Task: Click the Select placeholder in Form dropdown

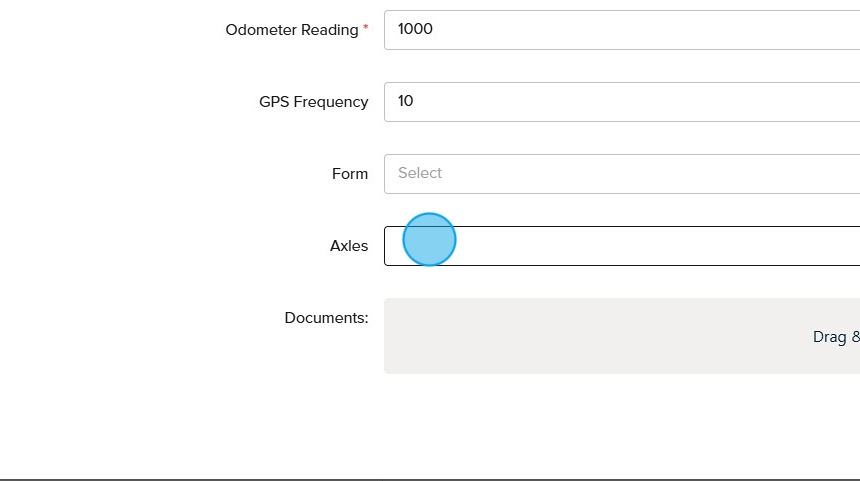Action: [420, 173]
